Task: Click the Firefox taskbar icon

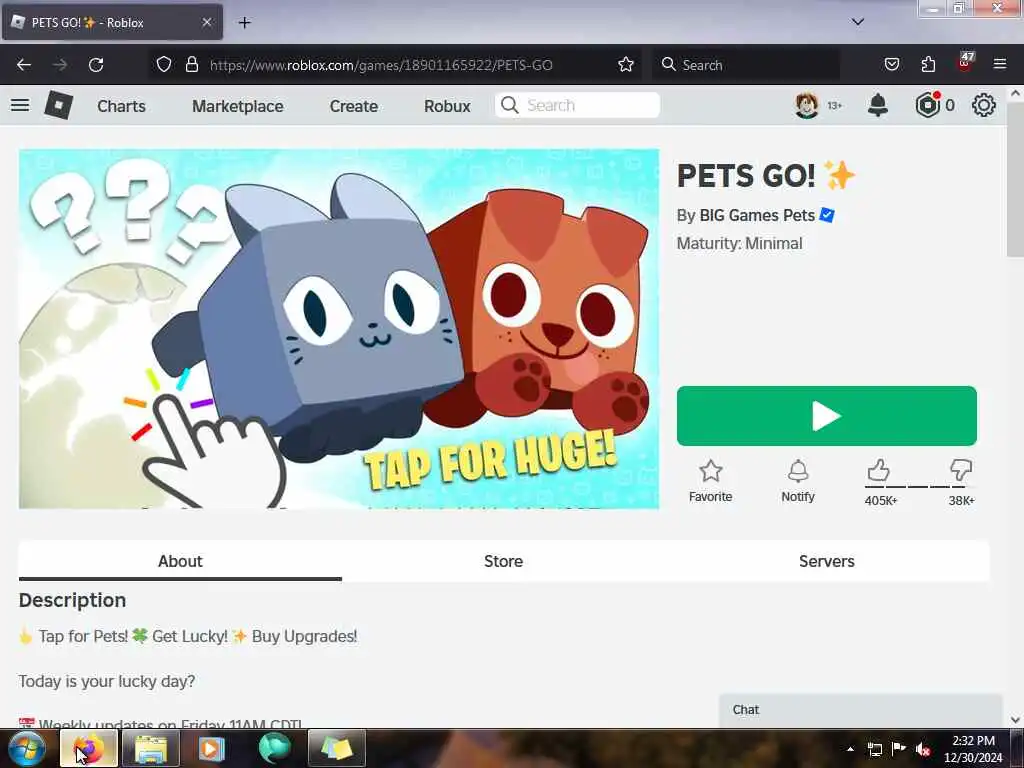Action: (89, 748)
